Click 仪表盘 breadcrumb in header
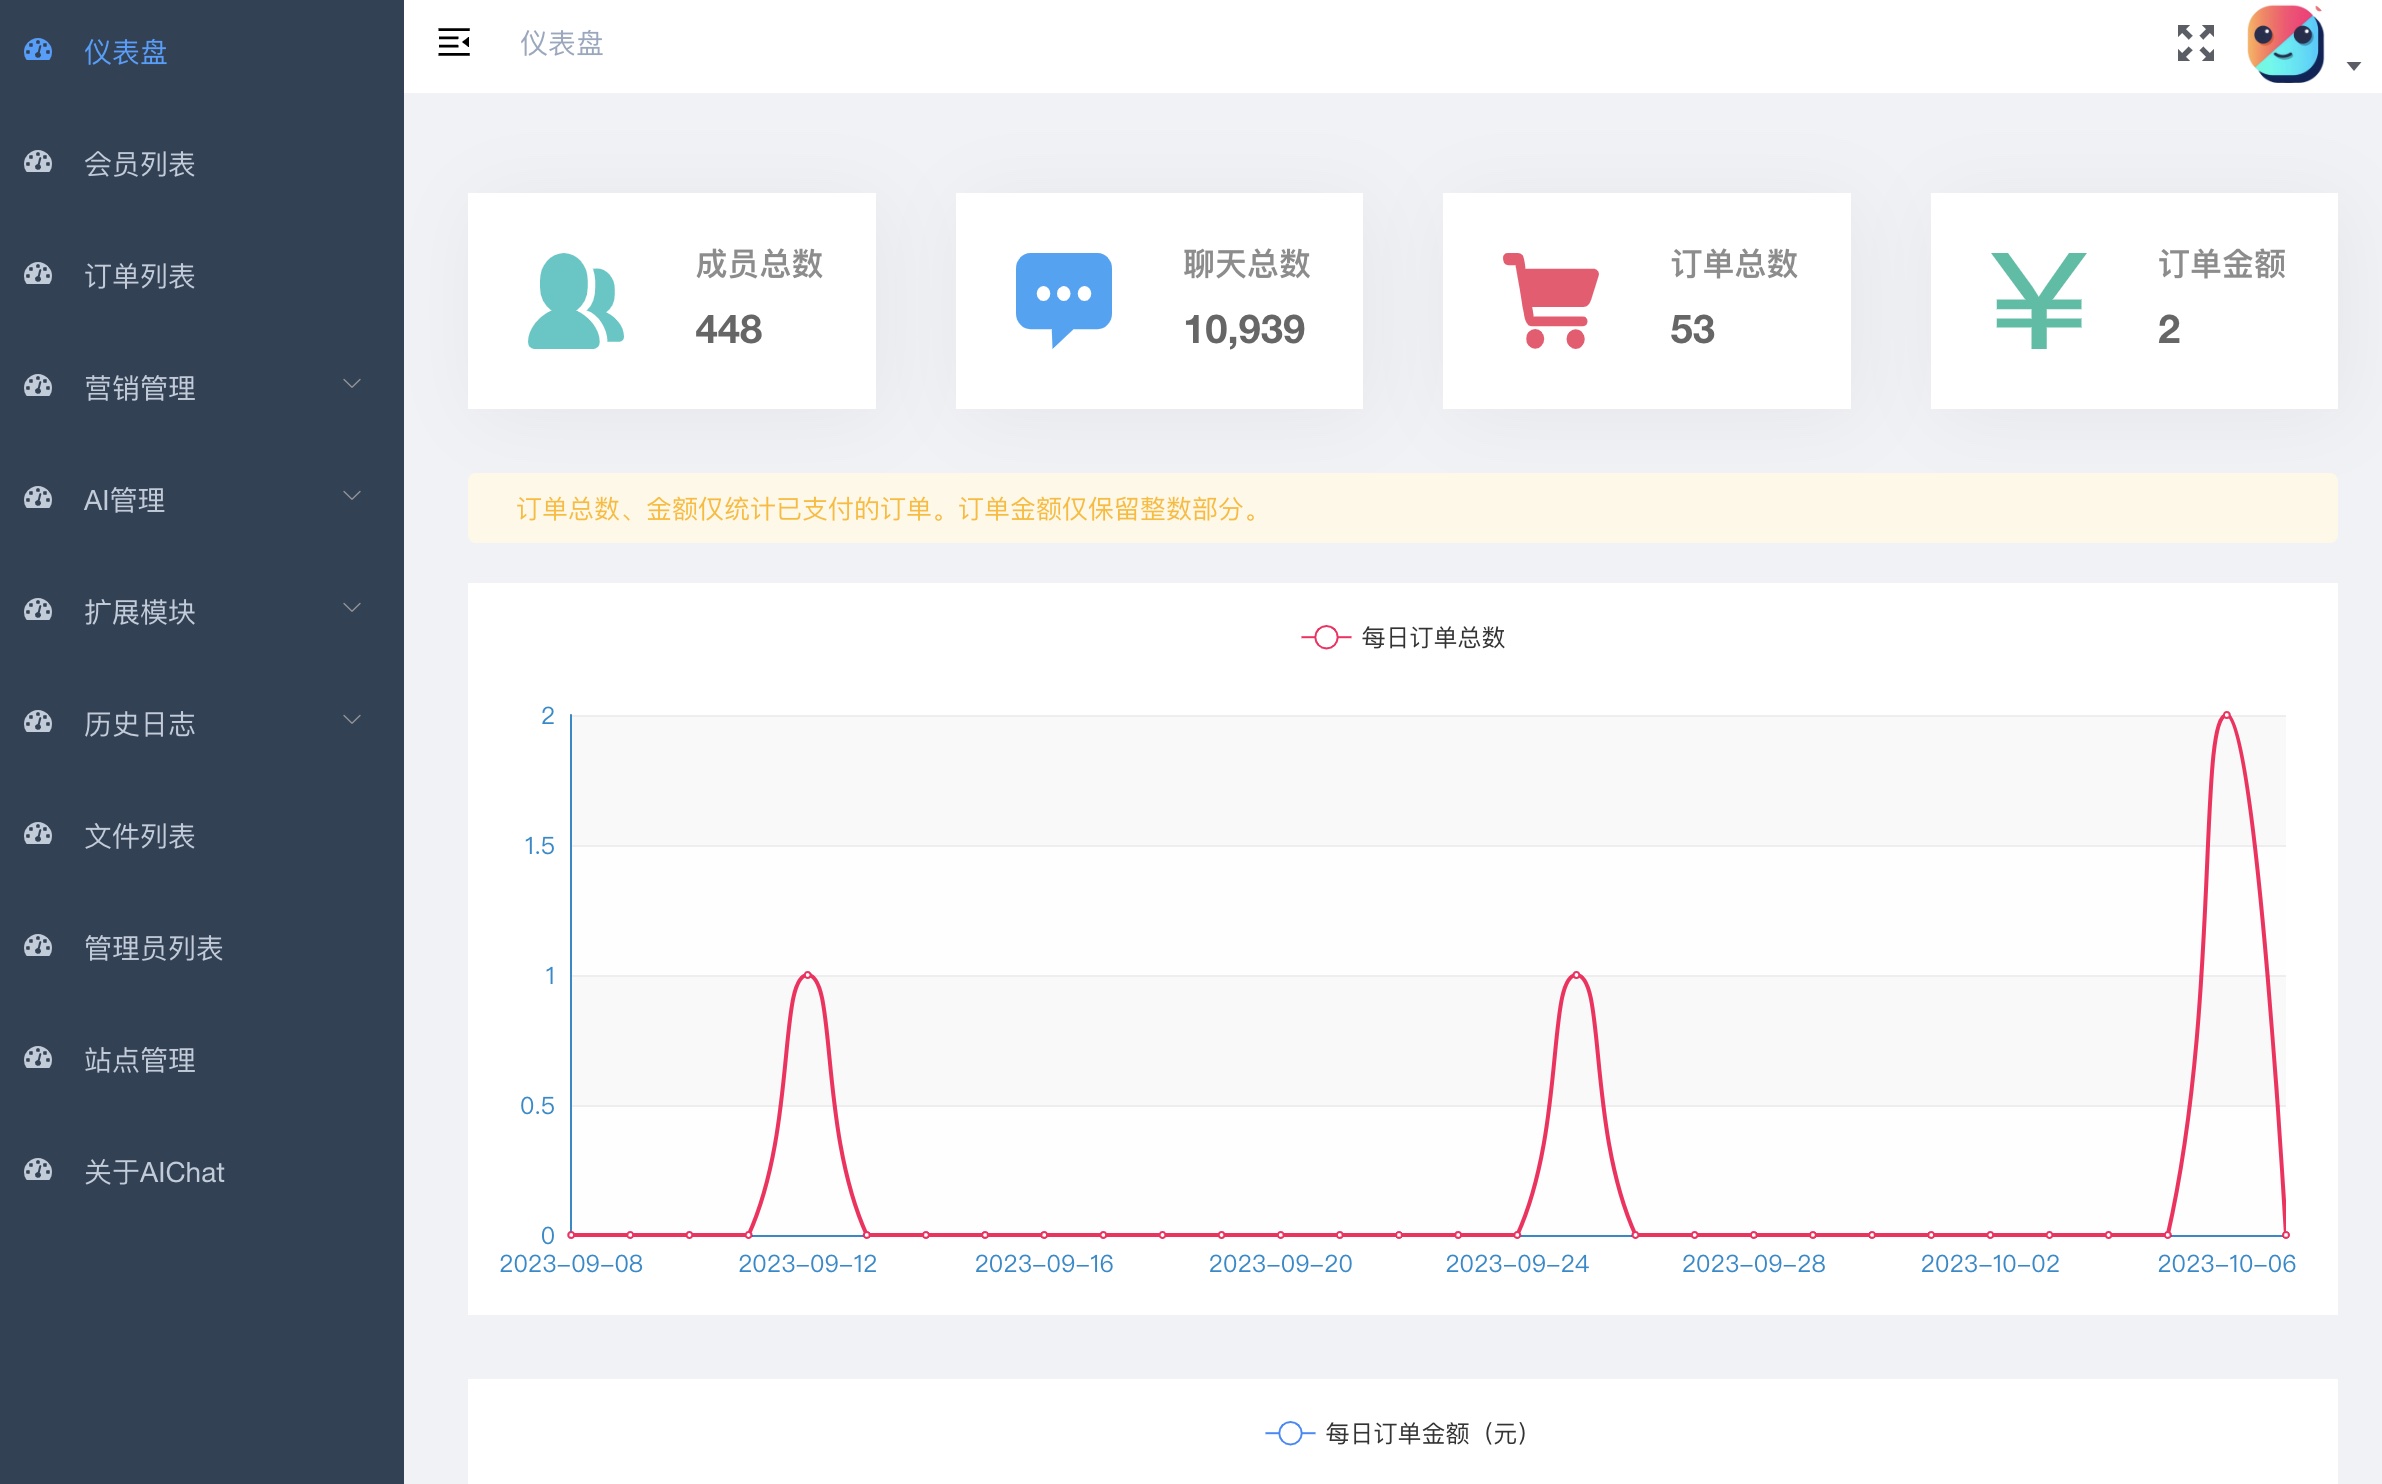 [x=561, y=43]
